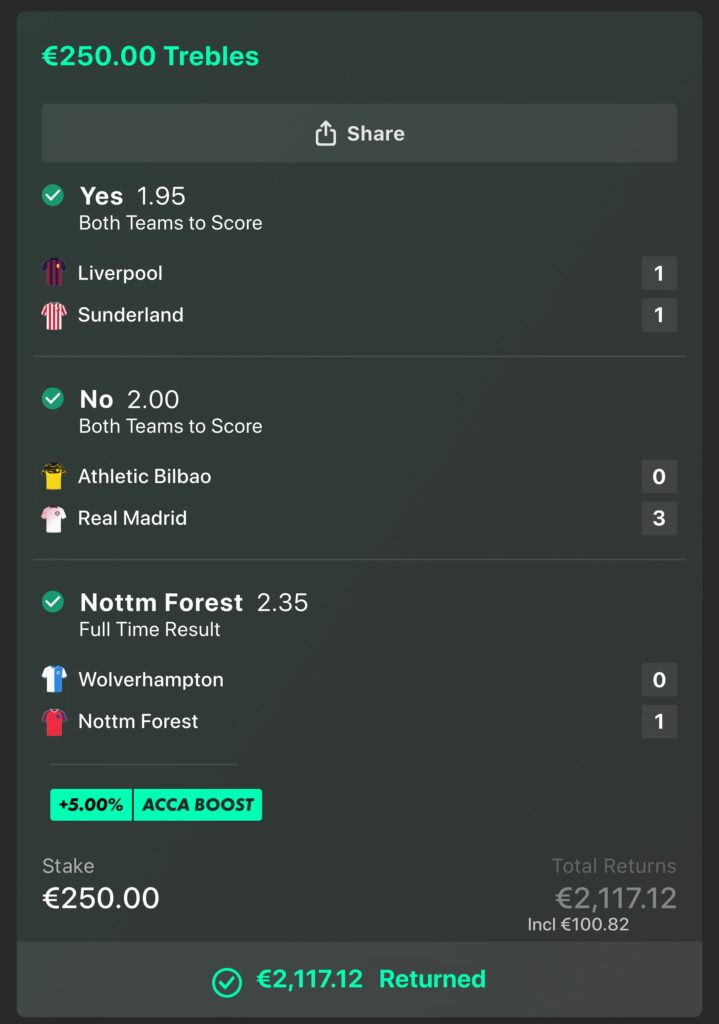Click the green tick beside No 2.00
719x1024 pixels.
pos(53,399)
